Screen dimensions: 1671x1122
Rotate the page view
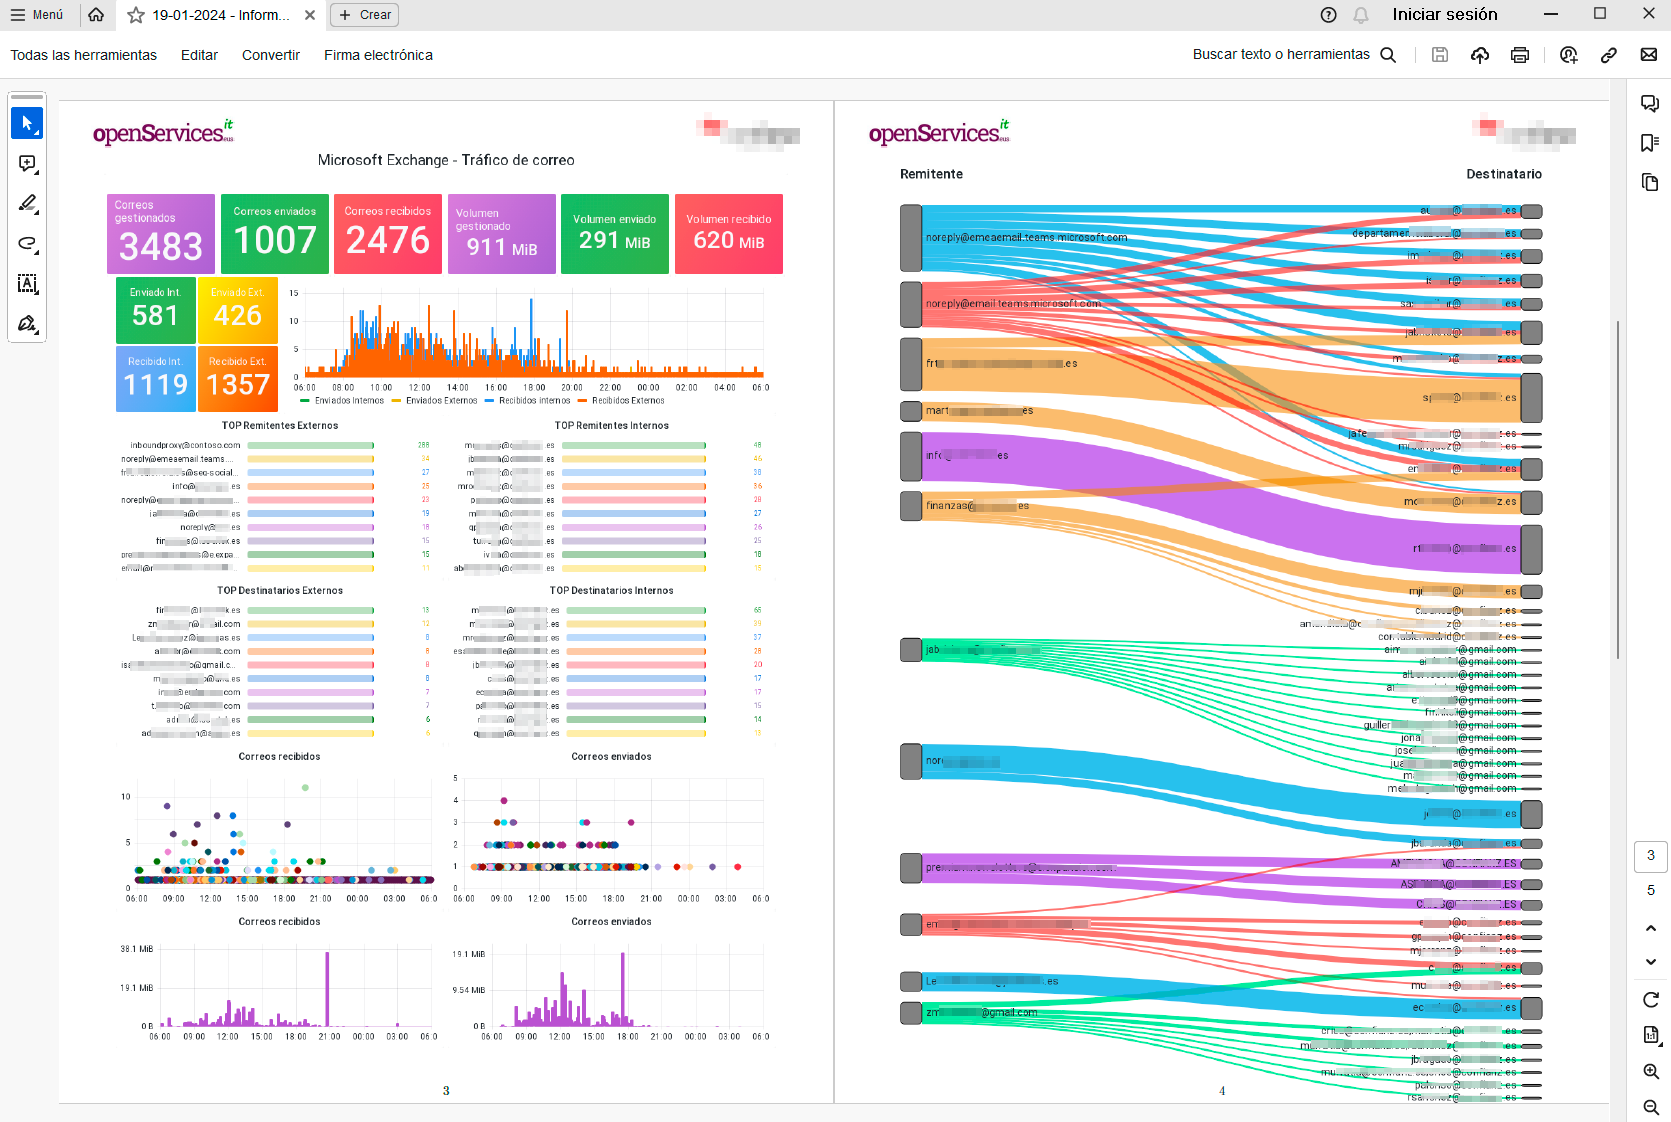click(x=1651, y=1000)
